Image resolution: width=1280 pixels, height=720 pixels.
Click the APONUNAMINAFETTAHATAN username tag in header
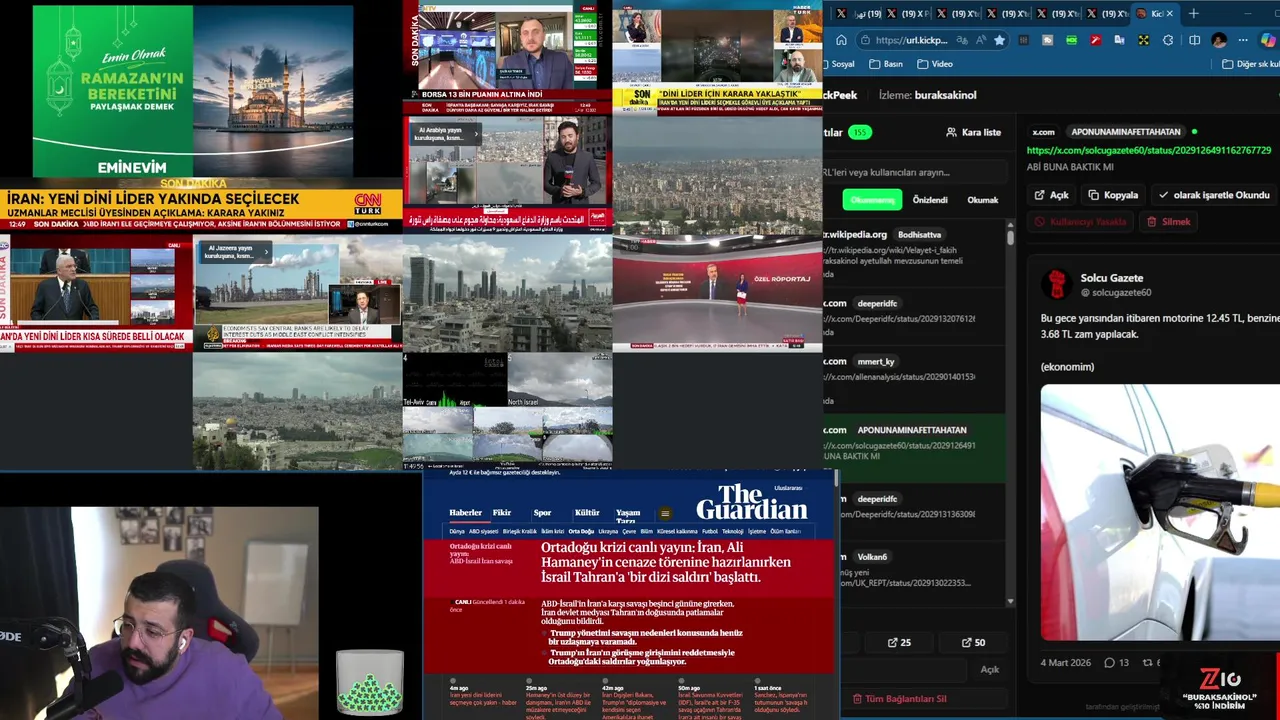[1125, 132]
